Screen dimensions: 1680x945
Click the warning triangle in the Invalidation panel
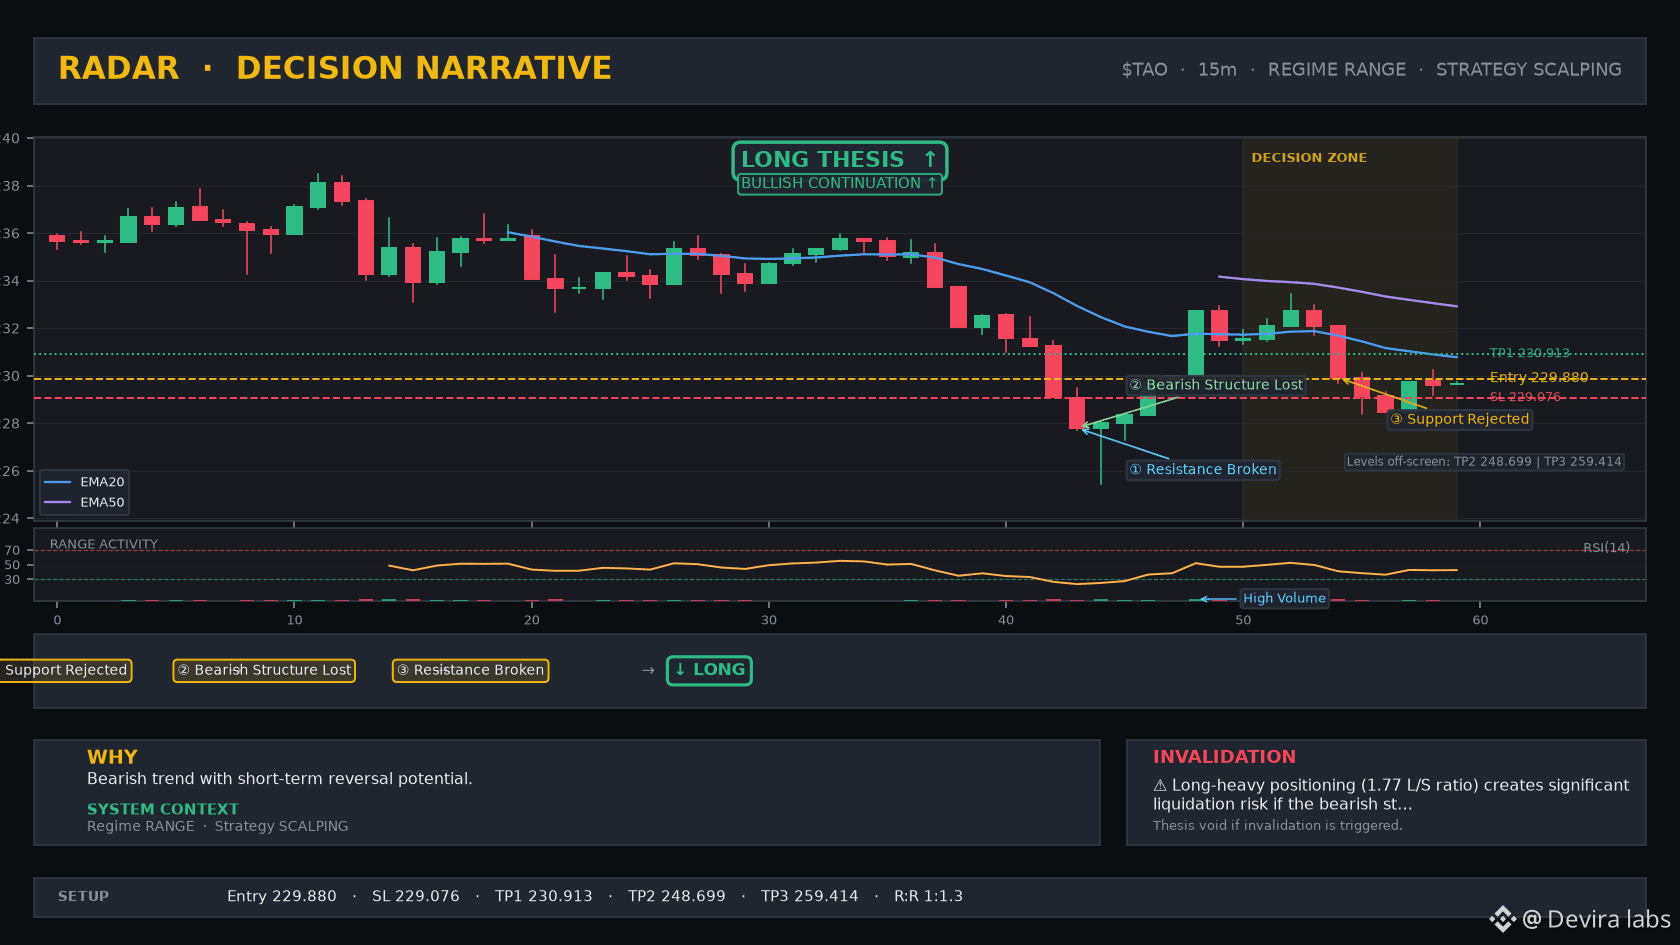point(1160,785)
